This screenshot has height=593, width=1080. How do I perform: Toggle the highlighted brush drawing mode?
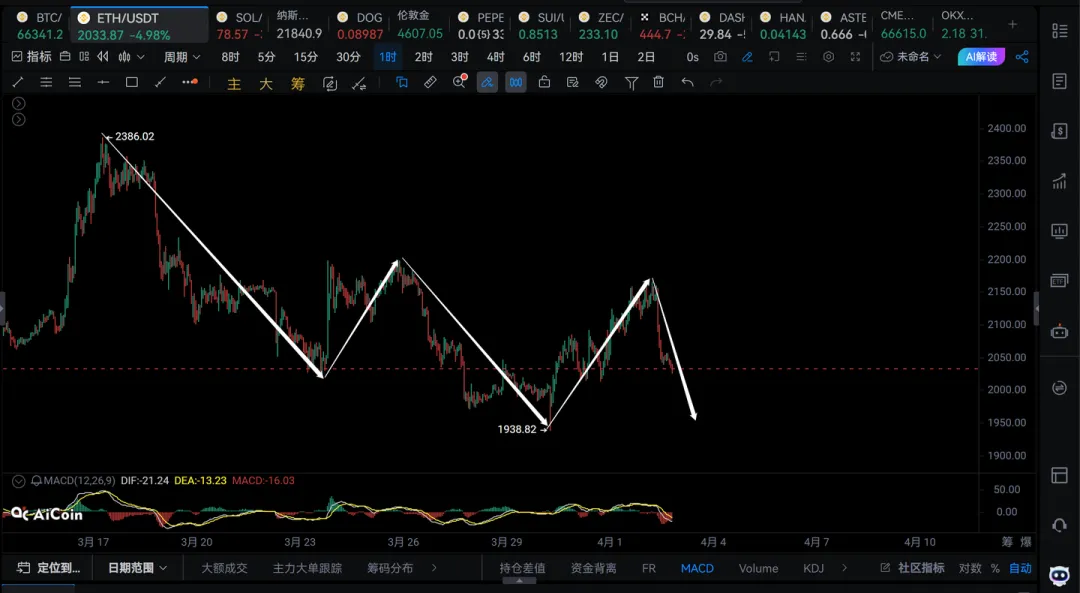(x=487, y=83)
